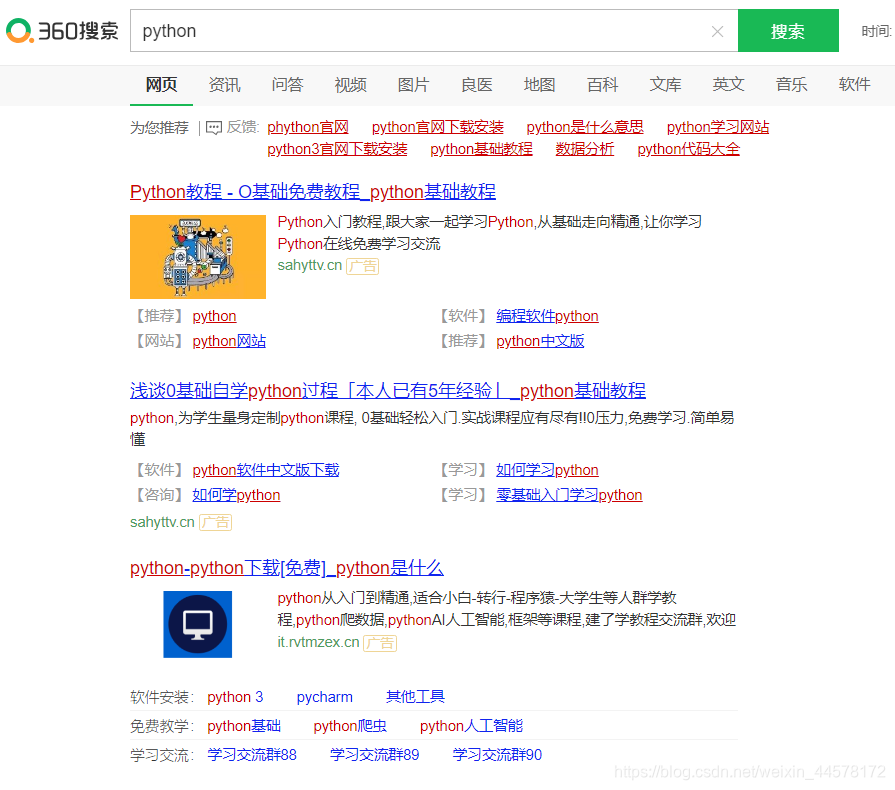Click the python基础教程 suggestion link
The width and height of the screenshot is (895, 790).
481,150
